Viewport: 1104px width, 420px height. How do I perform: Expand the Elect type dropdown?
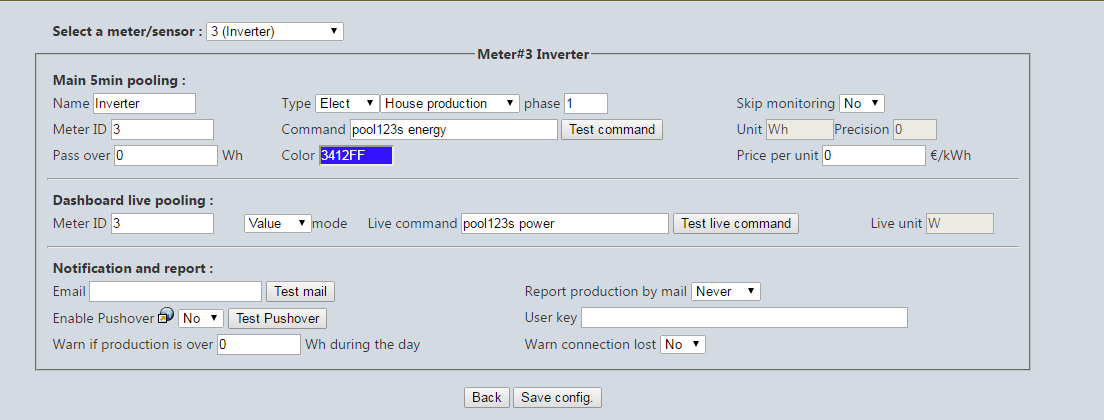(347, 103)
